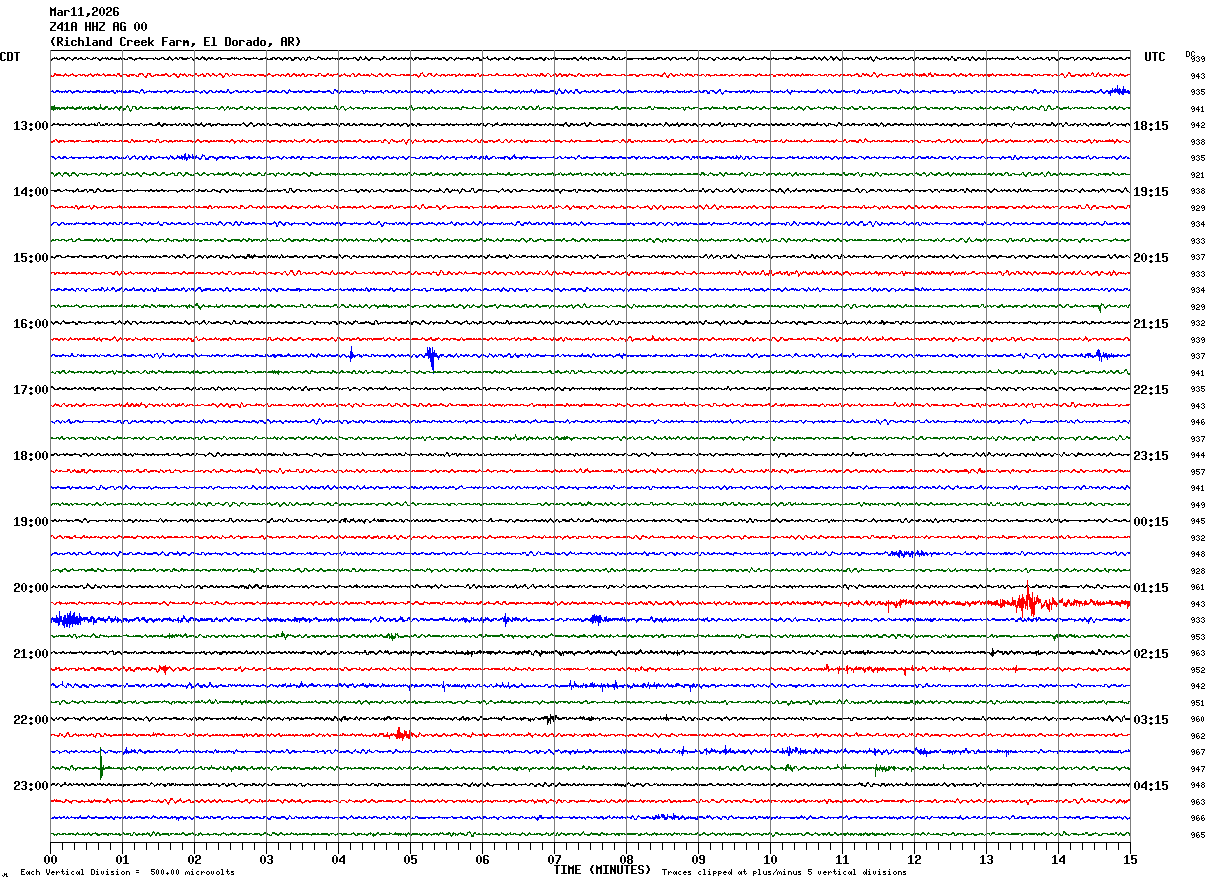Click the blue spike in the 16:00 hour trace
This screenshot has height=886, width=1210.
431,357
